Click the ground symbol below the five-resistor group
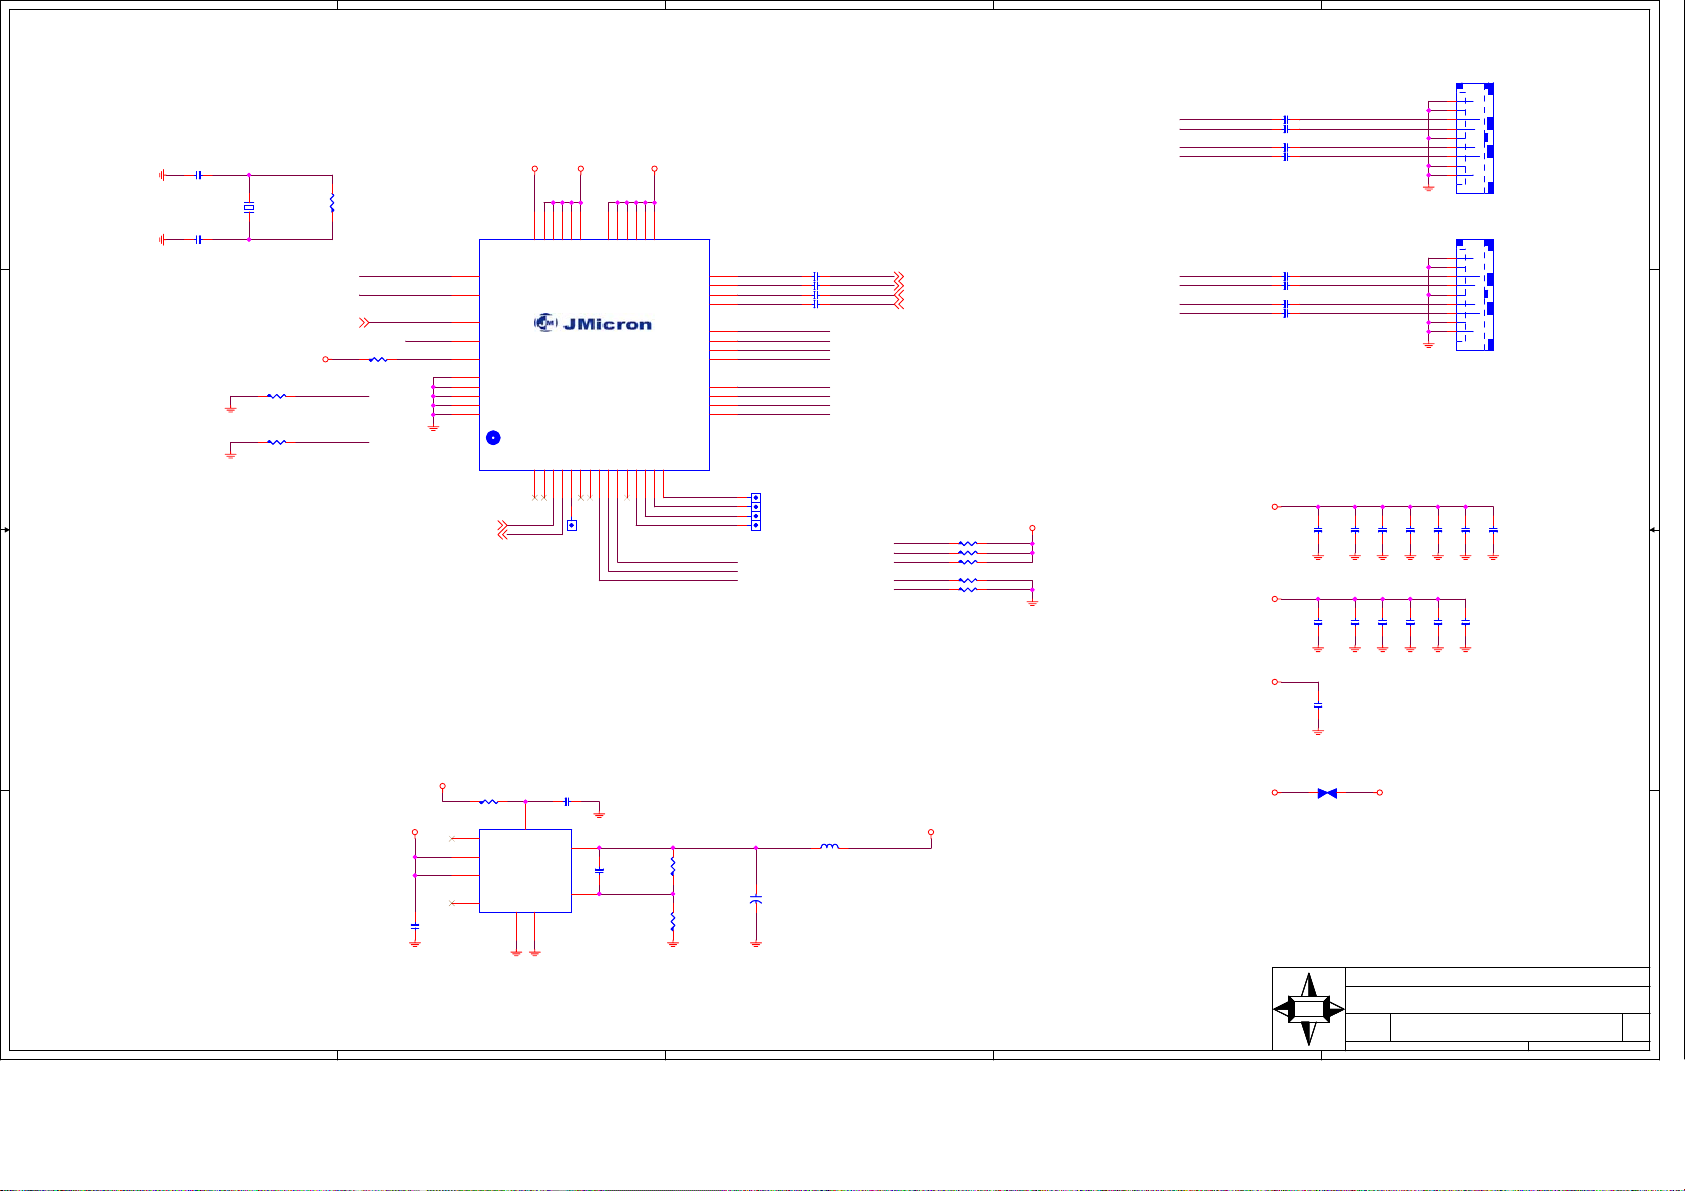 1032,603
